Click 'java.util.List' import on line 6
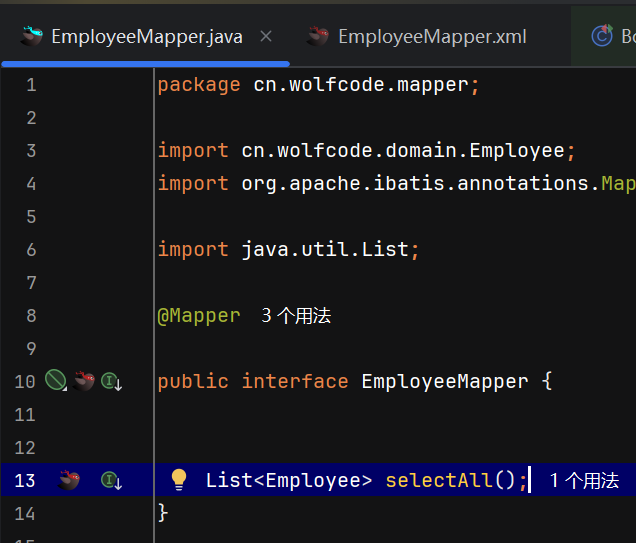Screen dimensions: 636x543 (x=325, y=249)
